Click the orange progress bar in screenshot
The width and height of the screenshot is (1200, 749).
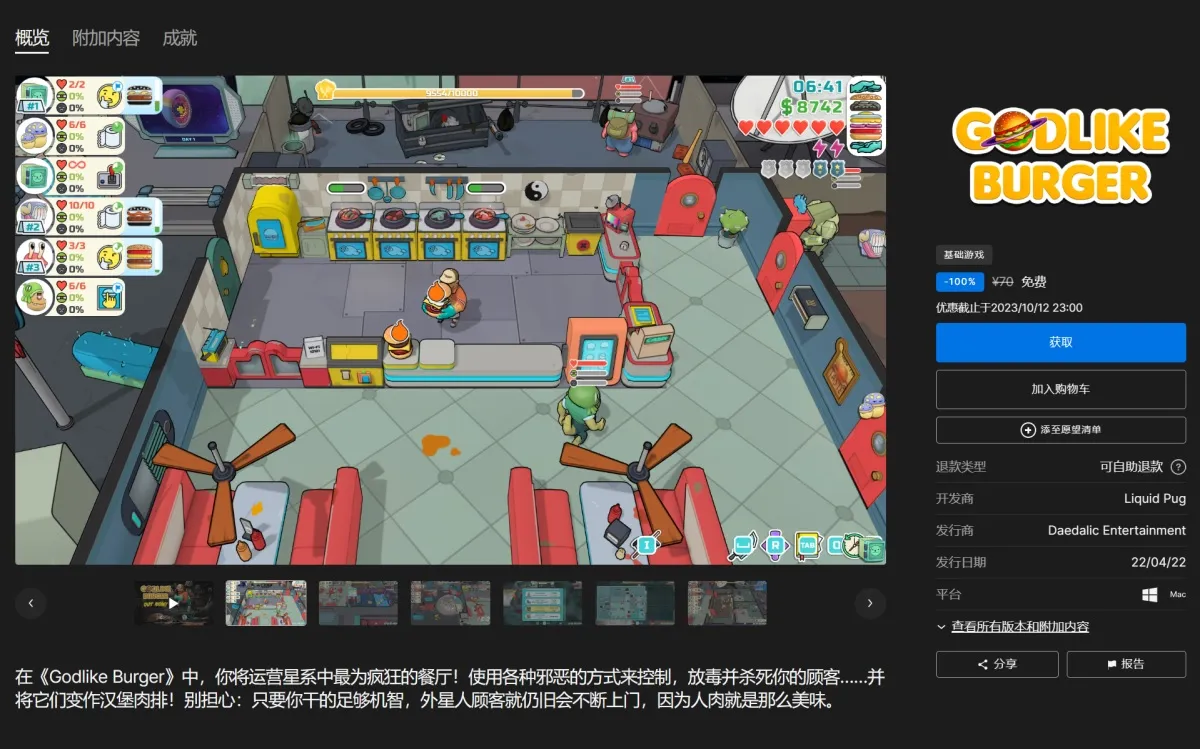pyautogui.click(x=451, y=92)
